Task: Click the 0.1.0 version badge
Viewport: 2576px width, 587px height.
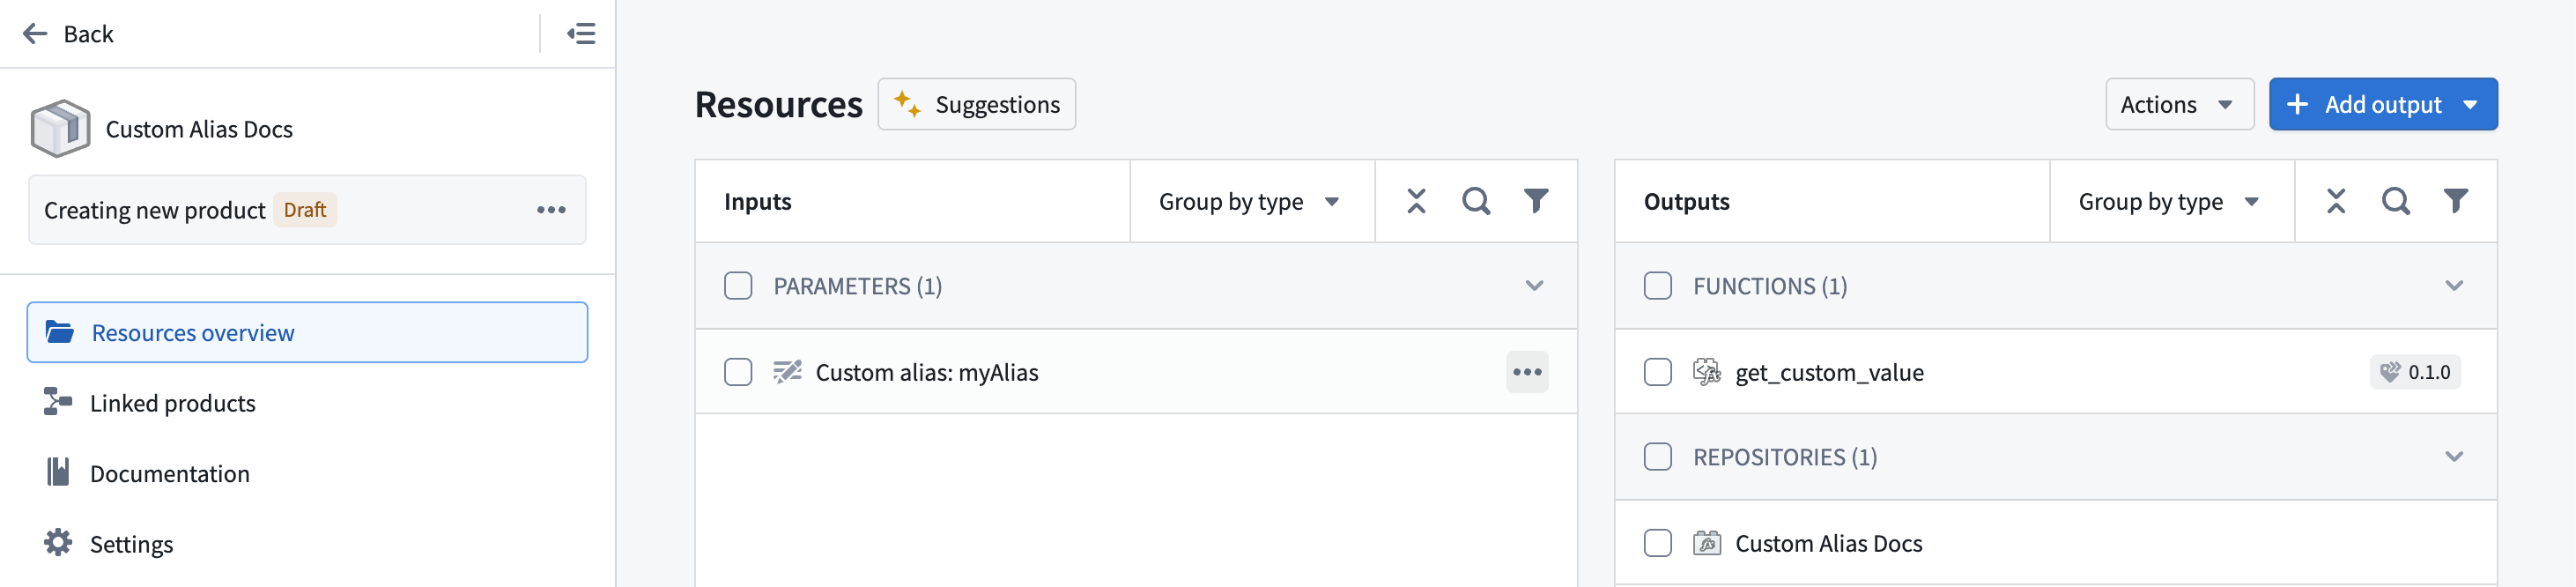Action: 2415,371
